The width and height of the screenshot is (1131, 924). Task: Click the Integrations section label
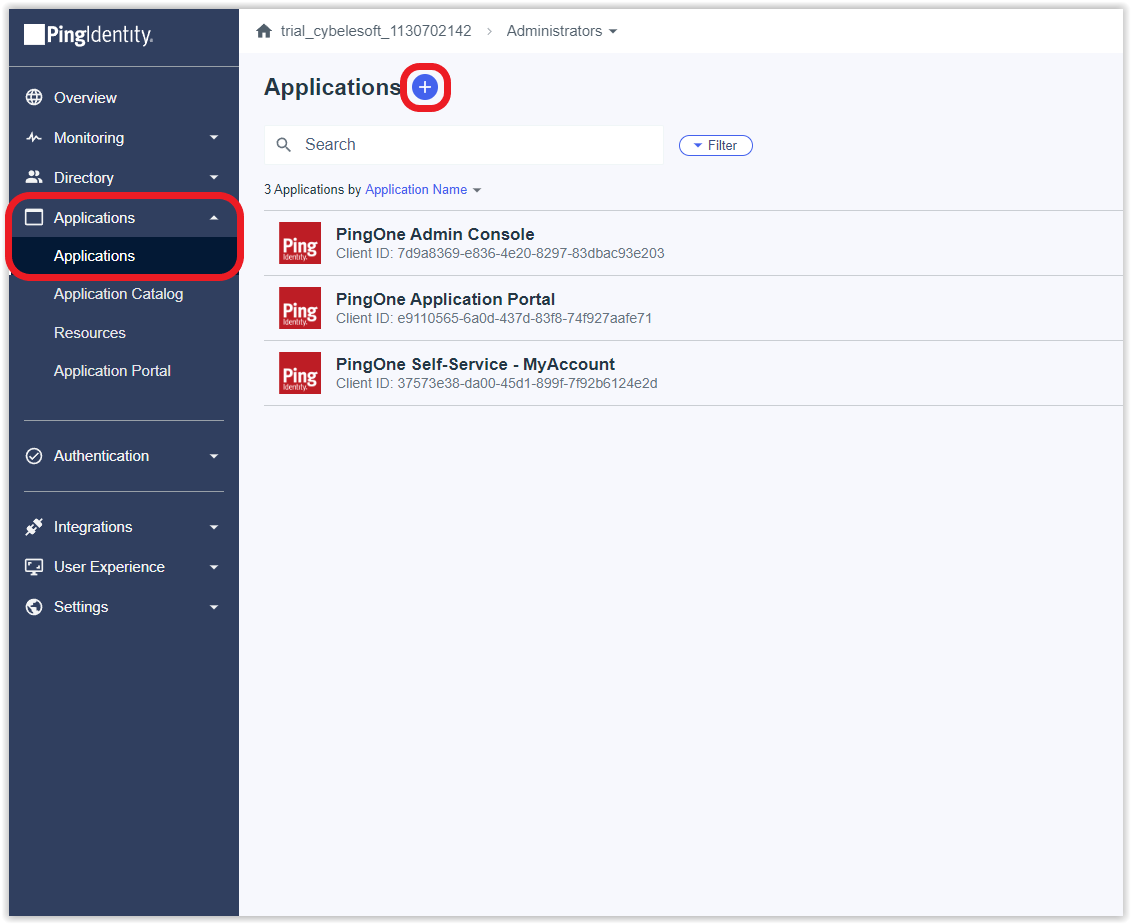(x=93, y=527)
